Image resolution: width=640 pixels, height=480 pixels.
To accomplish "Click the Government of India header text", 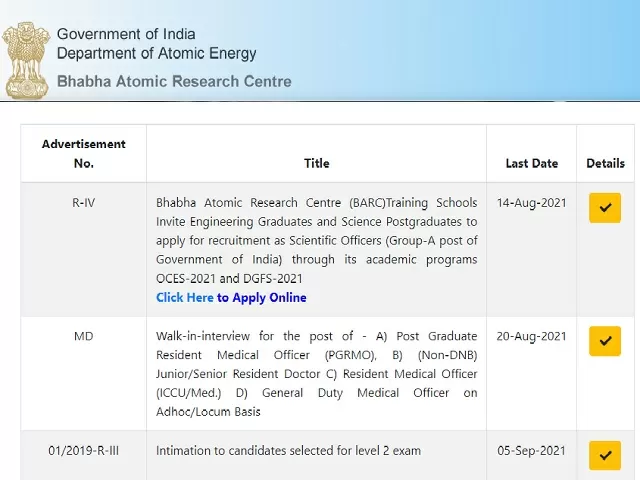I will click(x=126, y=34).
